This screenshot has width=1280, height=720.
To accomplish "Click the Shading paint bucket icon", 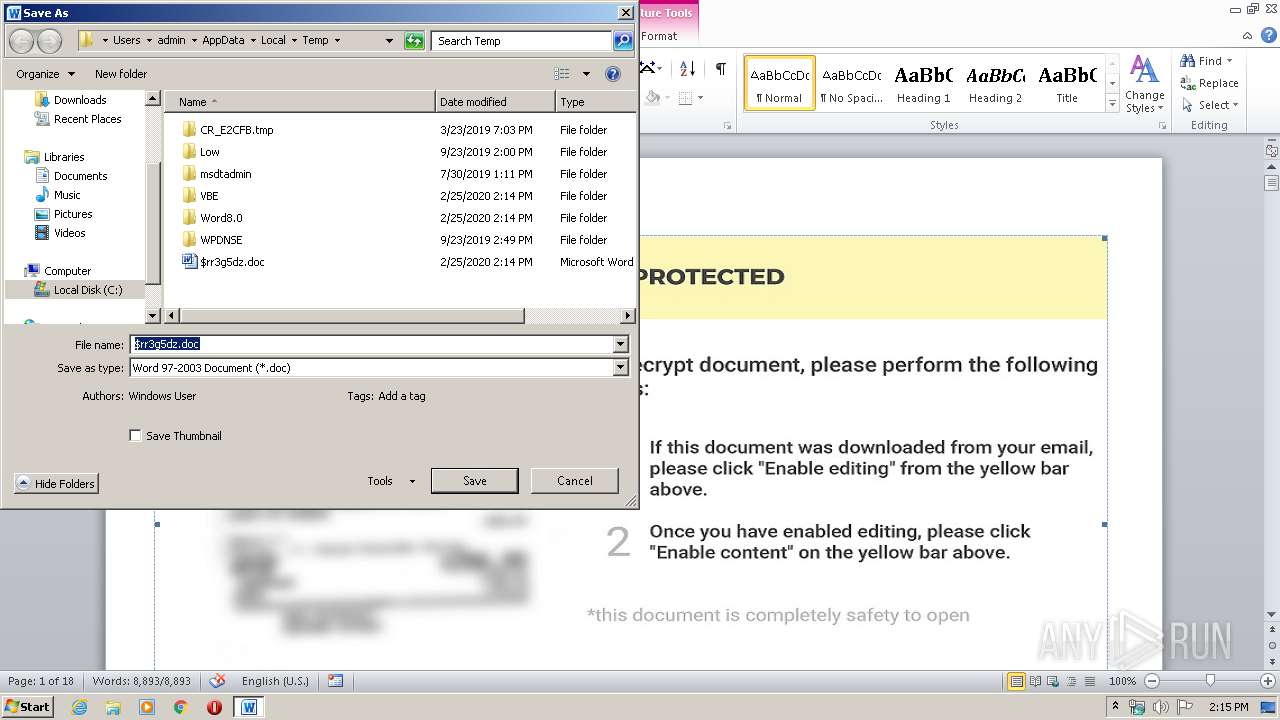I will pyautogui.click(x=653, y=97).
